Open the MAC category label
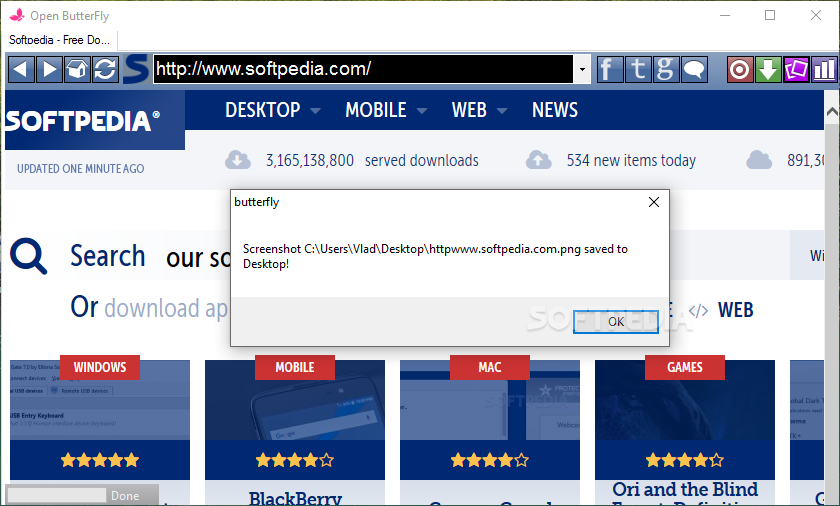 tap(490, 367)
